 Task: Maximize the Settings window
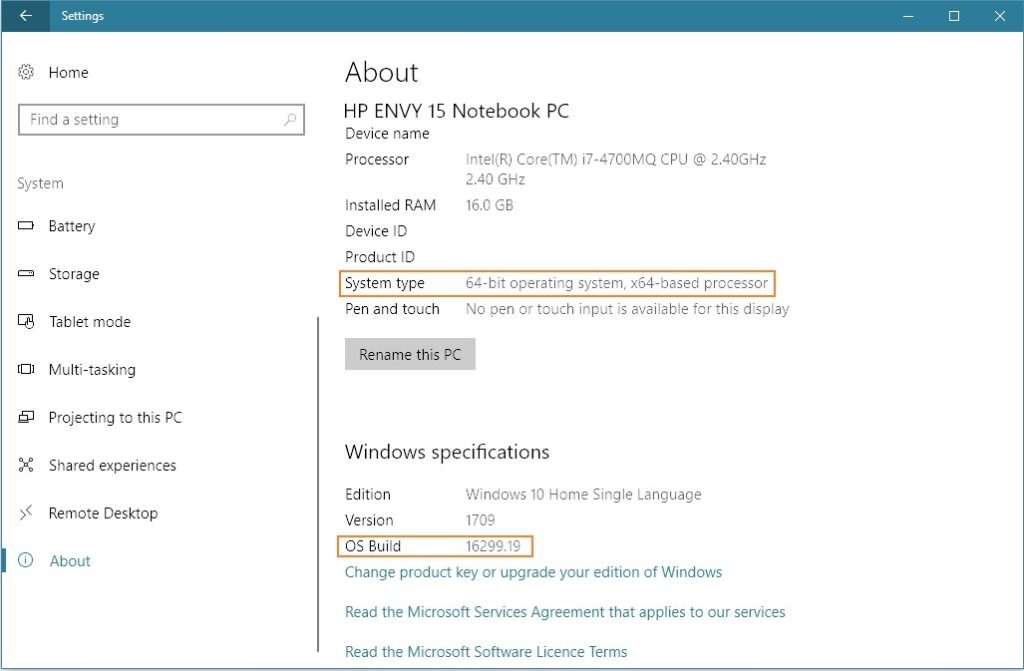(953, 16)
